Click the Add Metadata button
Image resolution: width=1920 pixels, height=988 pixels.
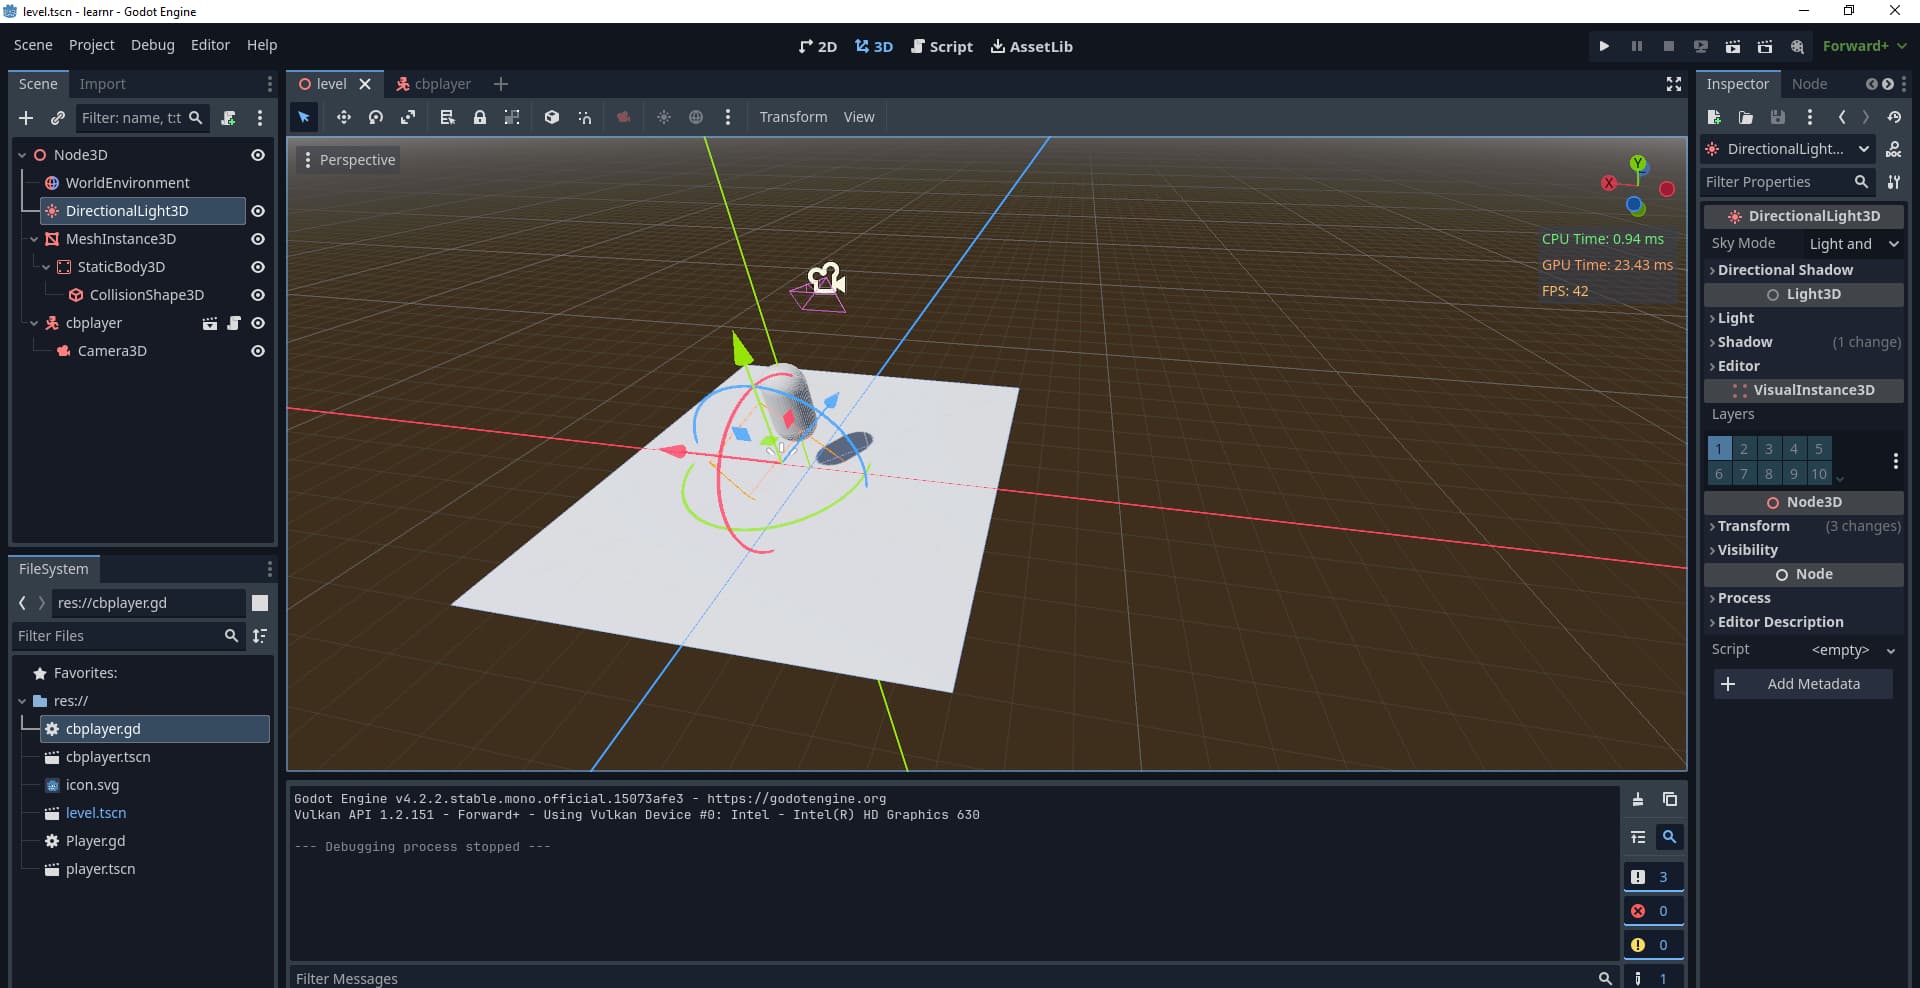1803,684
